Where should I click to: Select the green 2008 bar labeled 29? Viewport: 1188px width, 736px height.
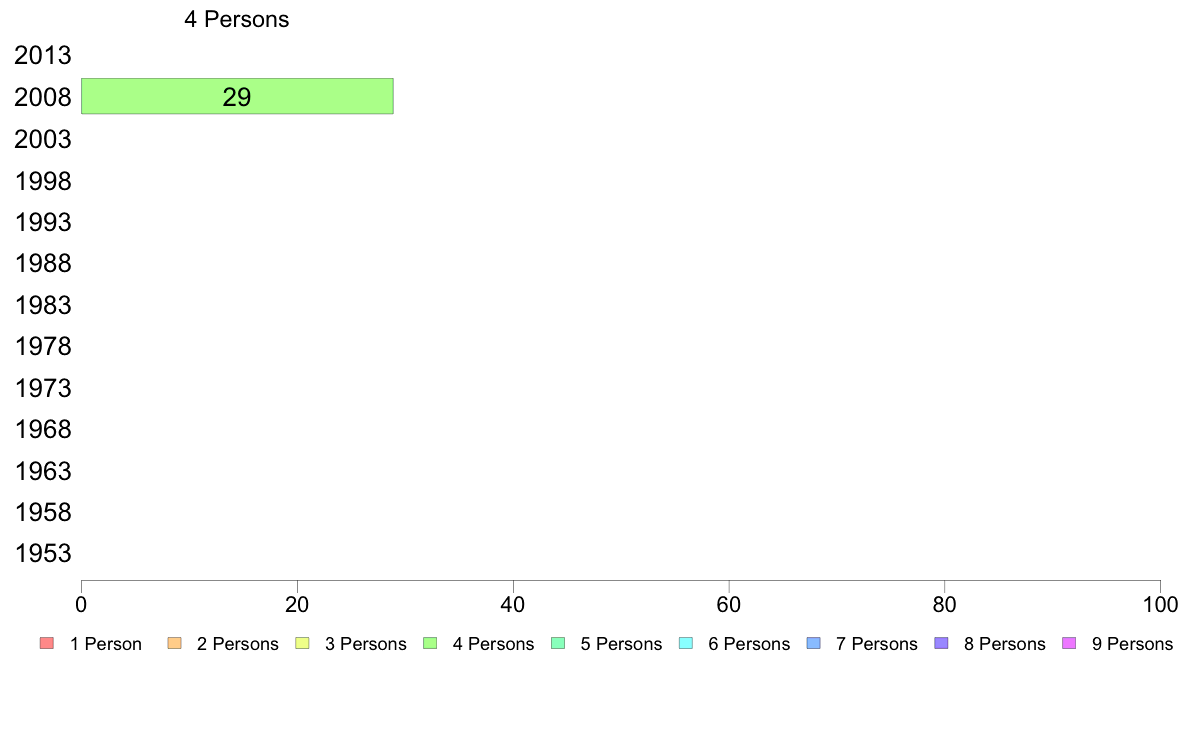tap(237, 96)
